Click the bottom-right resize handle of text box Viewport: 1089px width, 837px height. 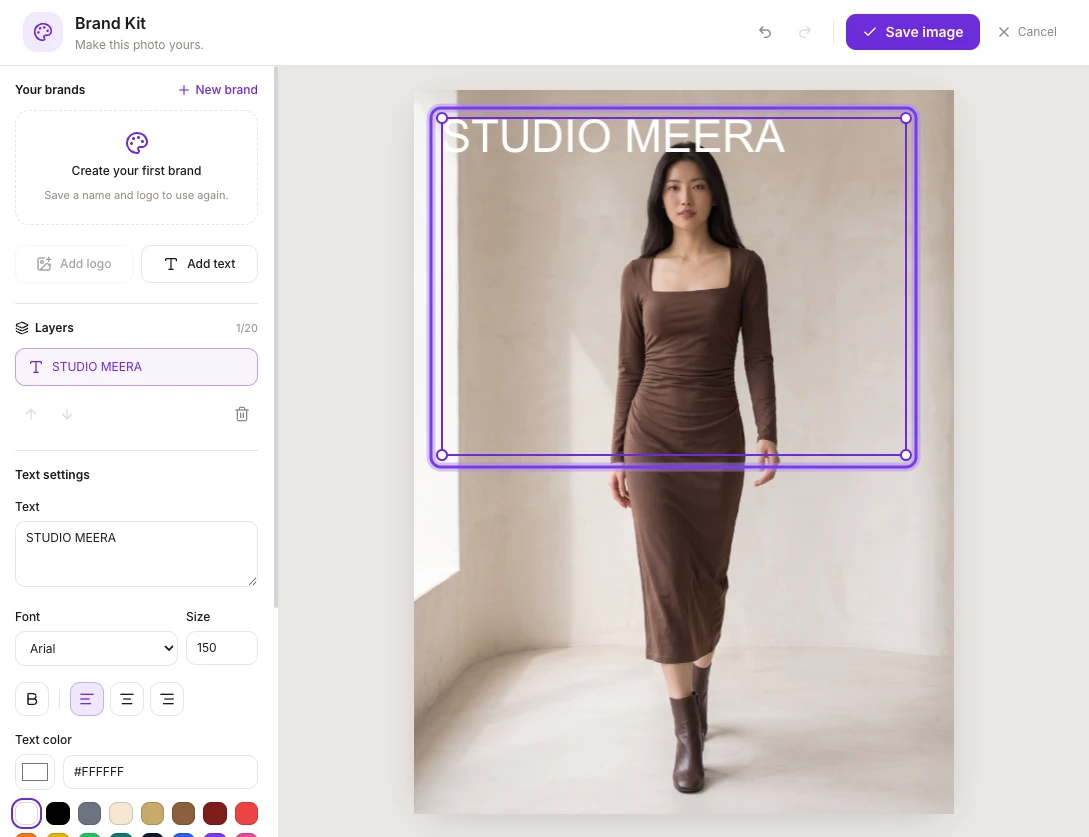click(906, 455)
